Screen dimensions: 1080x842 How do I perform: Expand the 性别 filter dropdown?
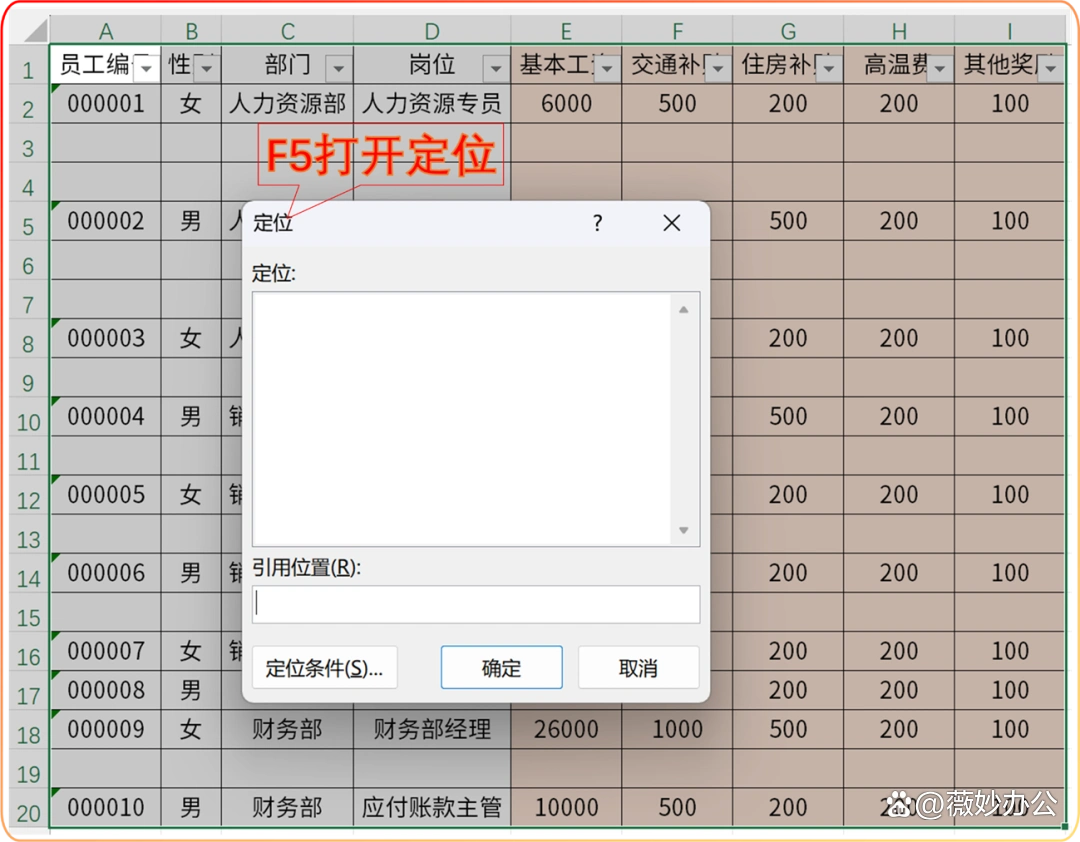pos(206,66)
